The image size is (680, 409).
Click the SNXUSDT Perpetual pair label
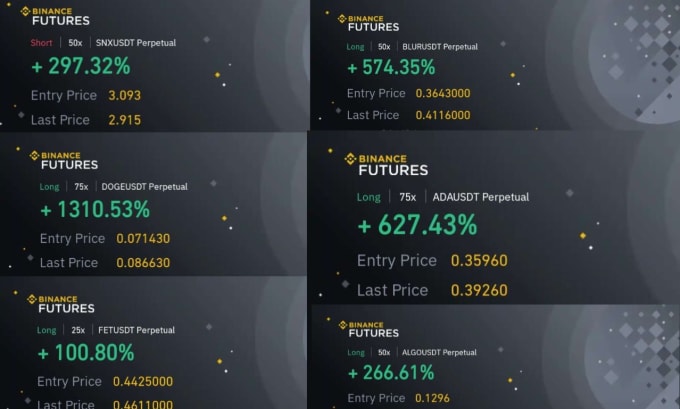click(x=136, y=43)
